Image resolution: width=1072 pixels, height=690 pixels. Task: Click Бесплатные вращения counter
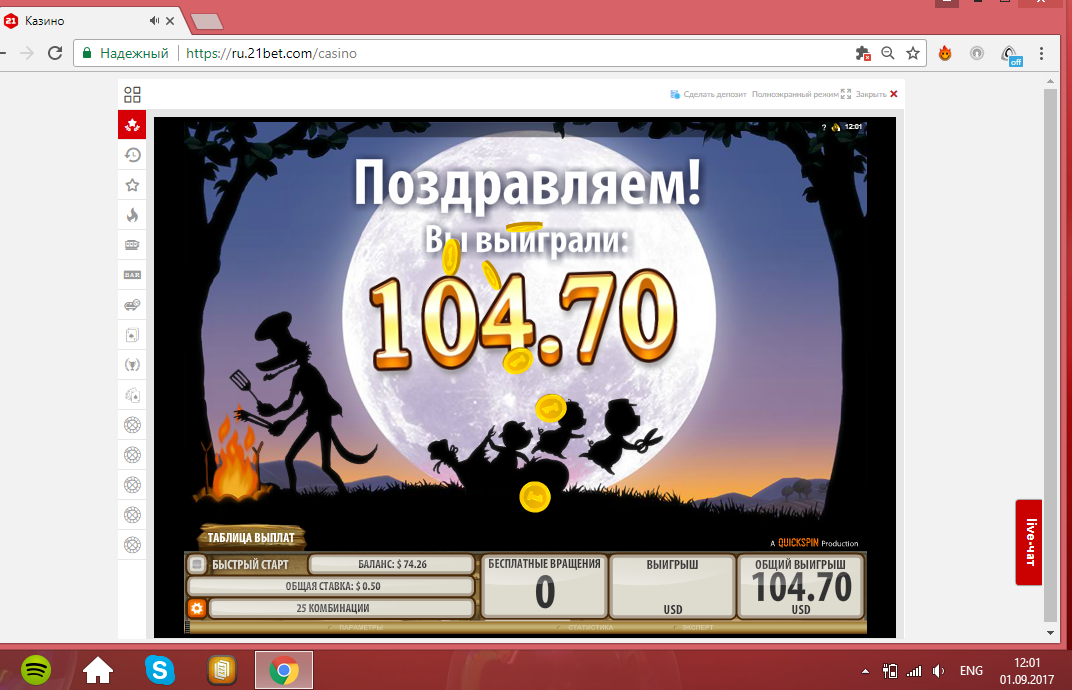coord(544,586)
